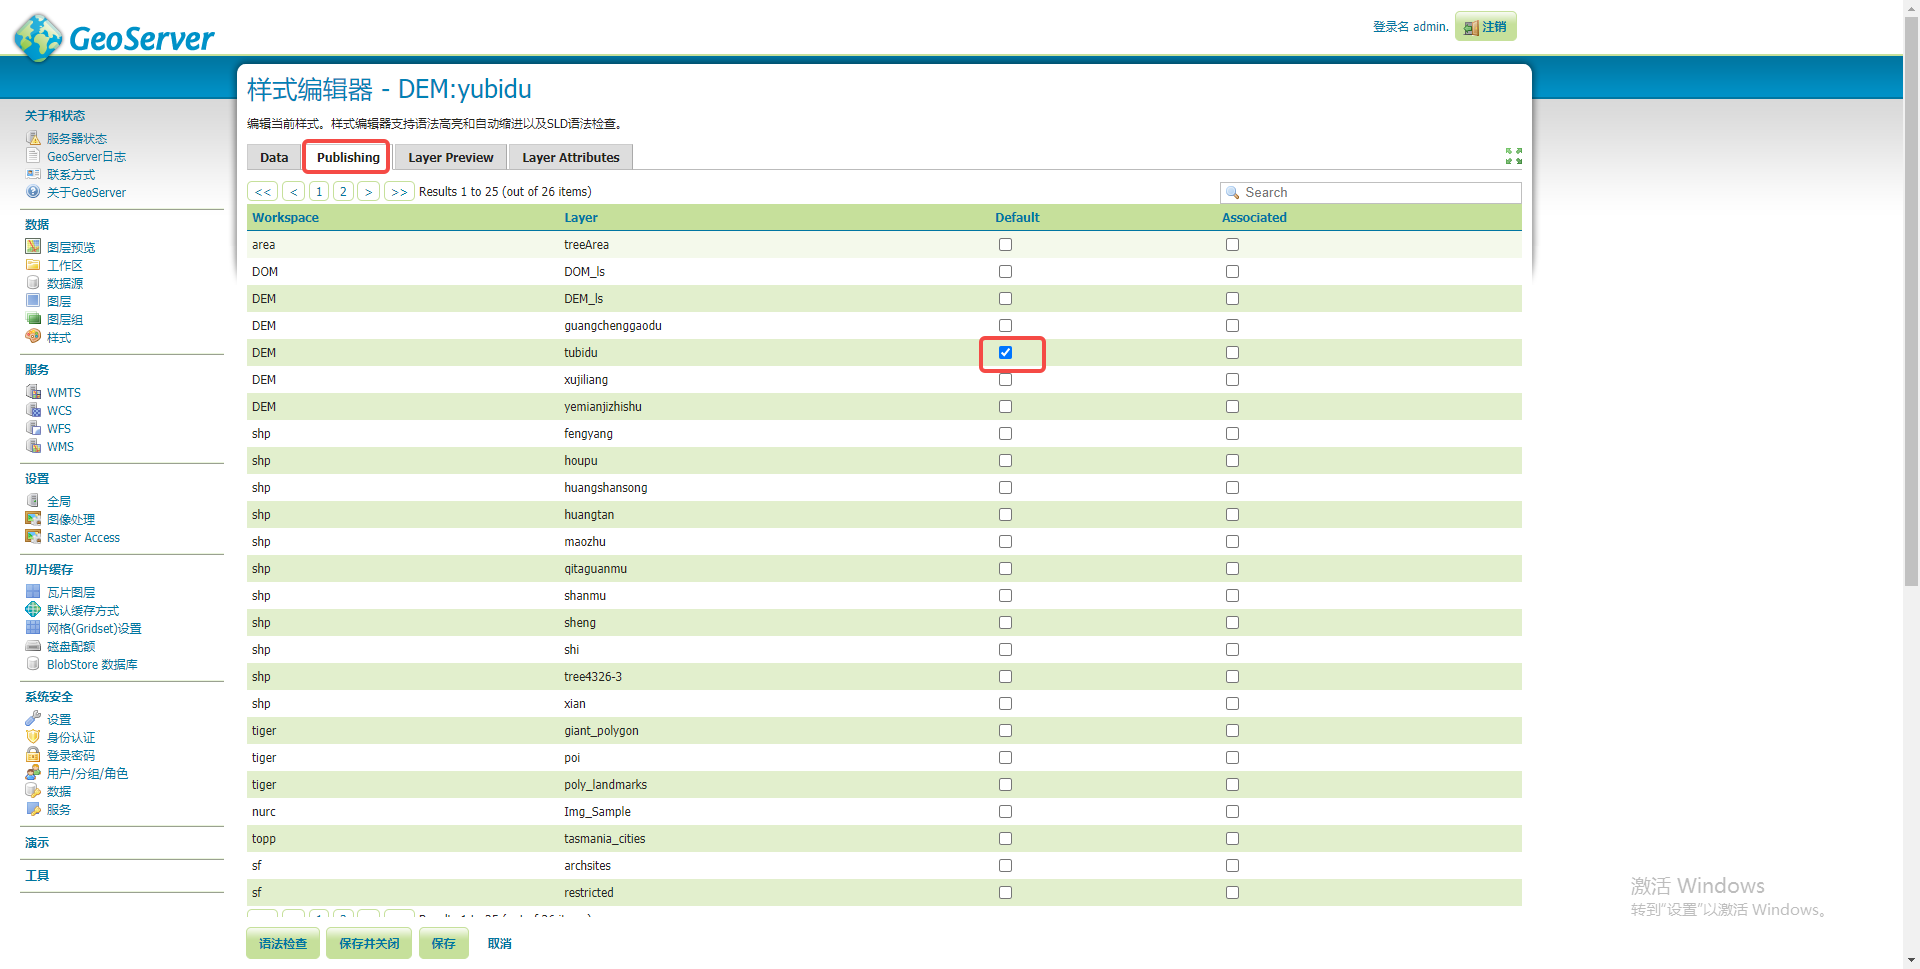Sort table by Layer column
Screen dimensions: 1920x969
[x=581, y=217]
